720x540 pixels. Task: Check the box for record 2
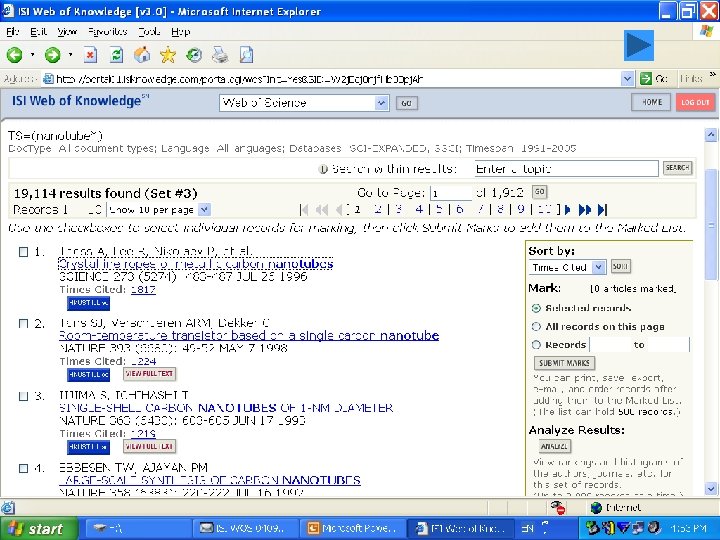click(23, 324)
